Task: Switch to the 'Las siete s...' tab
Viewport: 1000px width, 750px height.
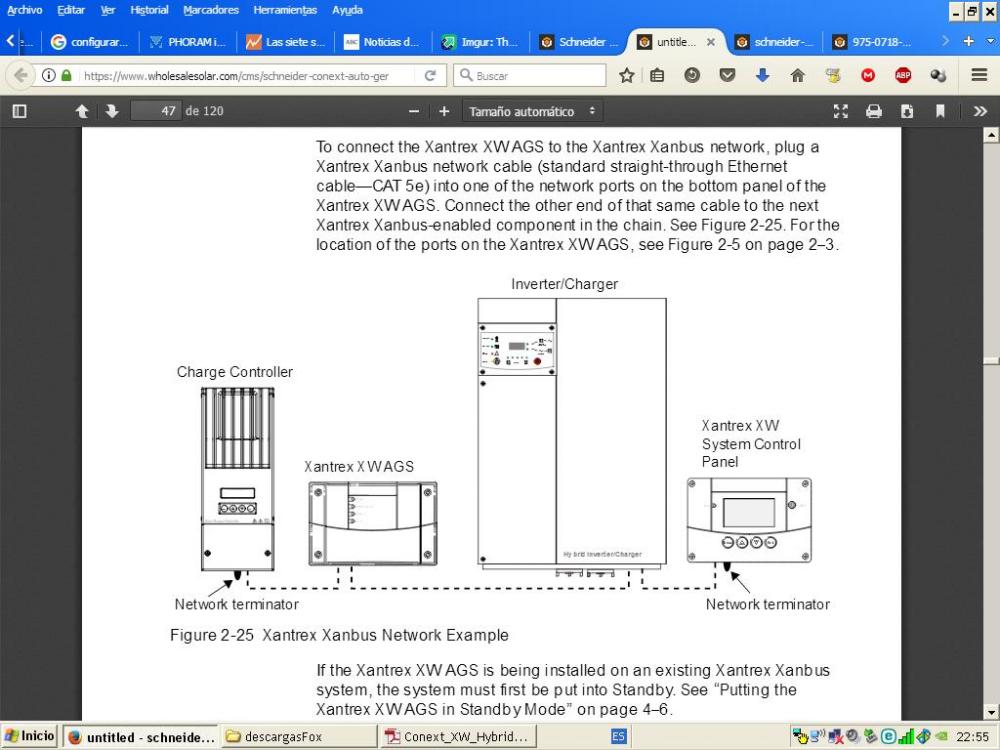Action: coord(286,42)
